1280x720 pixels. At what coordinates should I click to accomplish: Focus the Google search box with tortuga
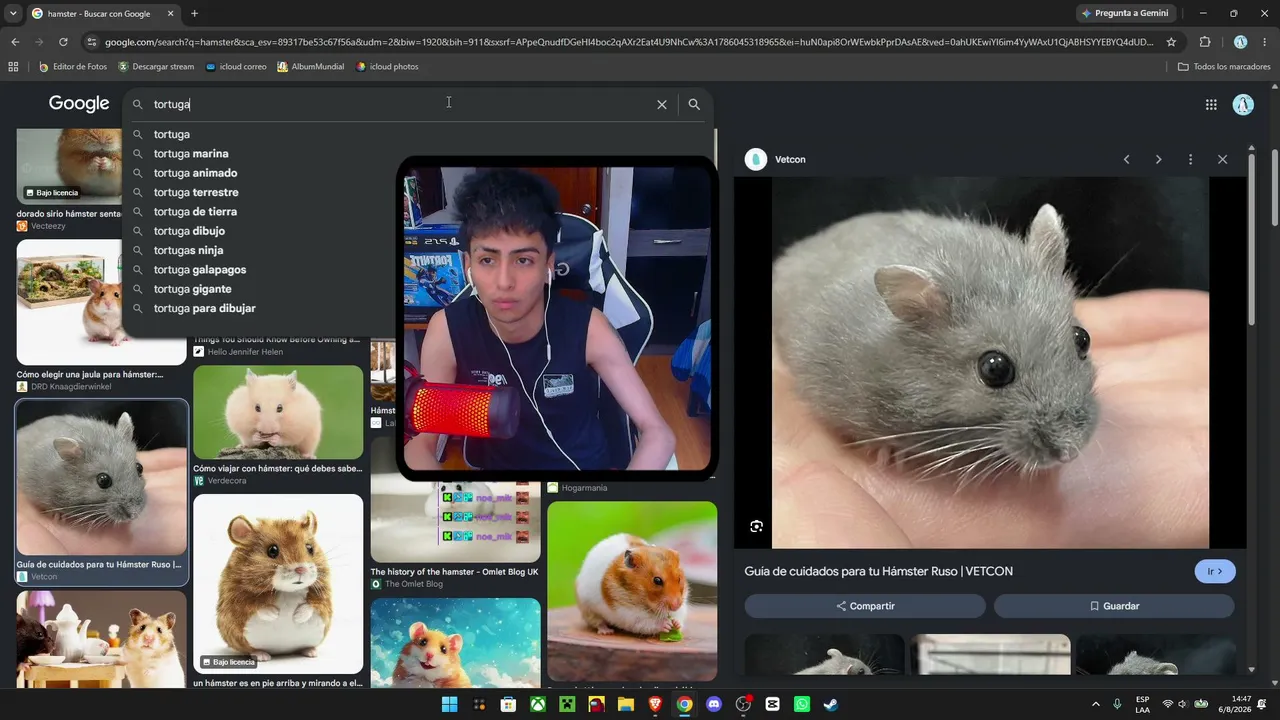pos(400,104)
